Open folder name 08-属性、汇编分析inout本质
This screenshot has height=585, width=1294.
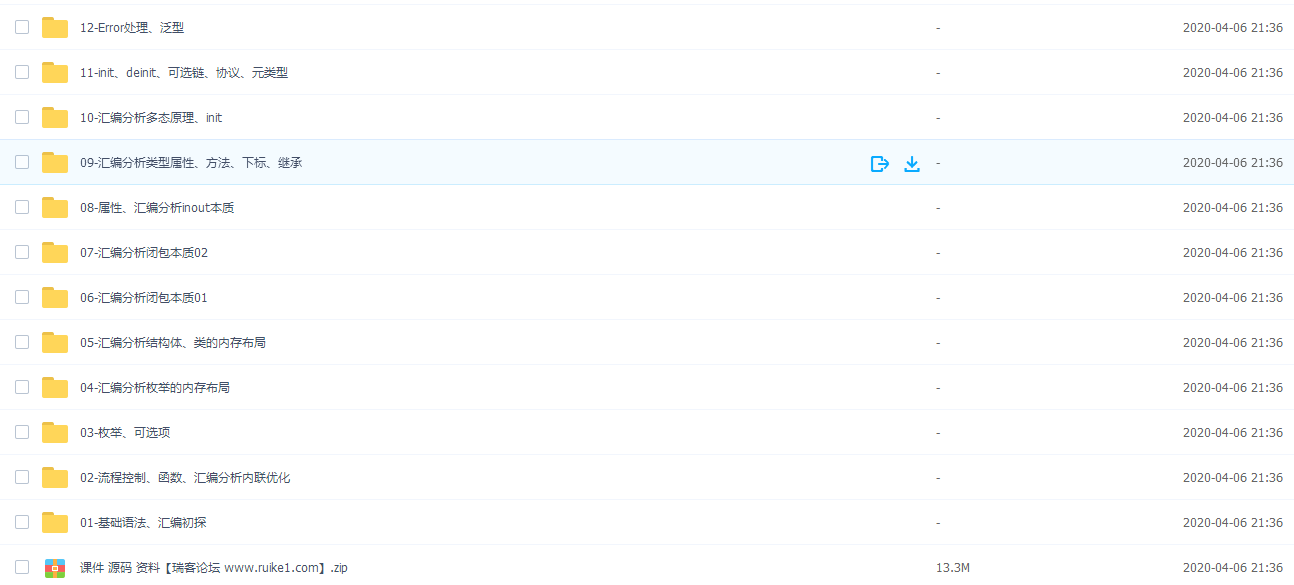pos(157,208)
